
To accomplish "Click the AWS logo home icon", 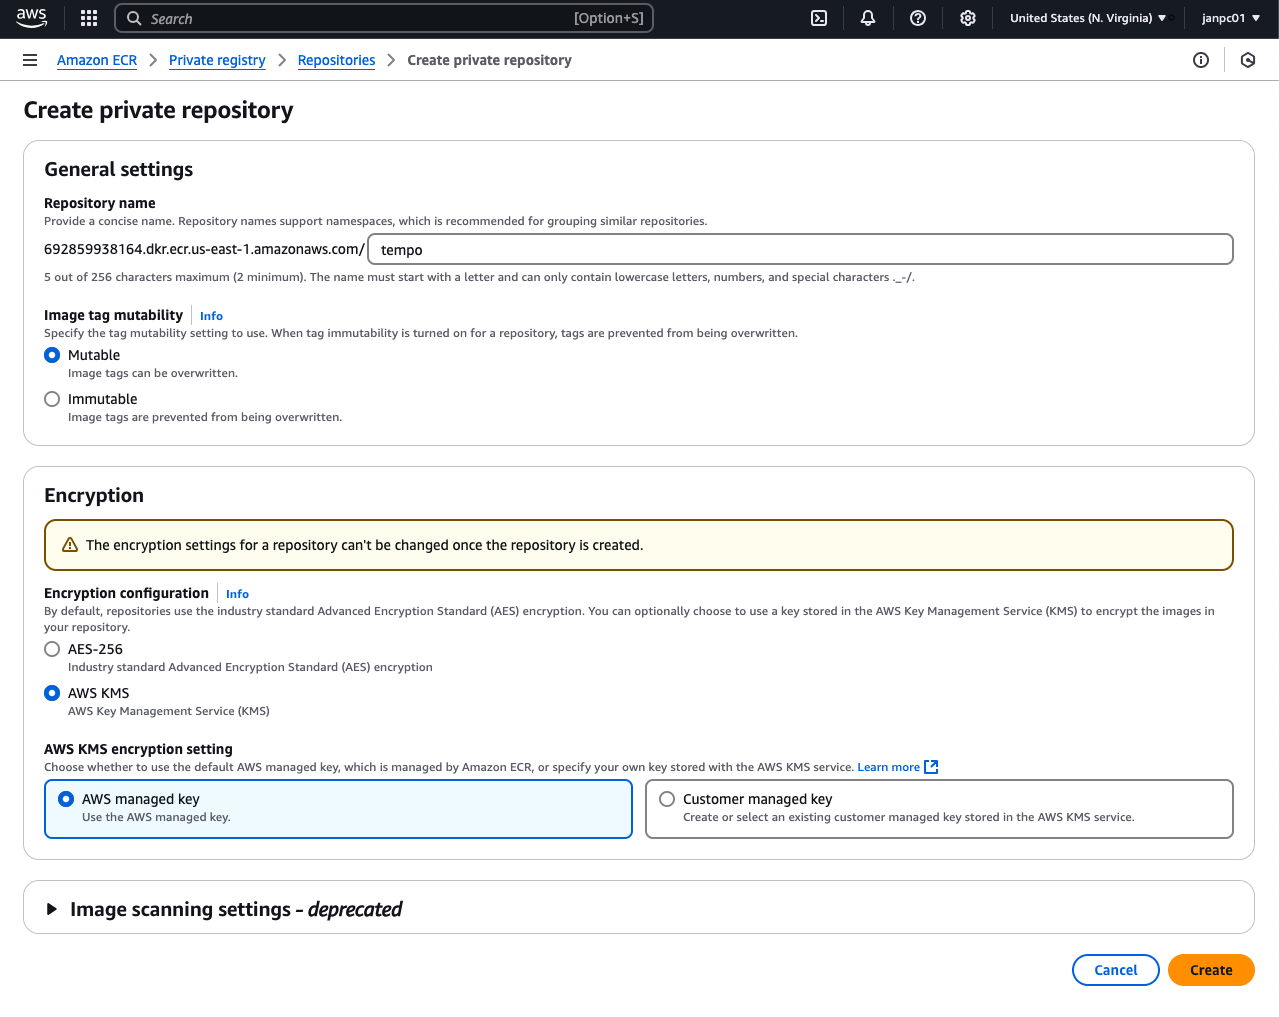I will pos(32,18).
